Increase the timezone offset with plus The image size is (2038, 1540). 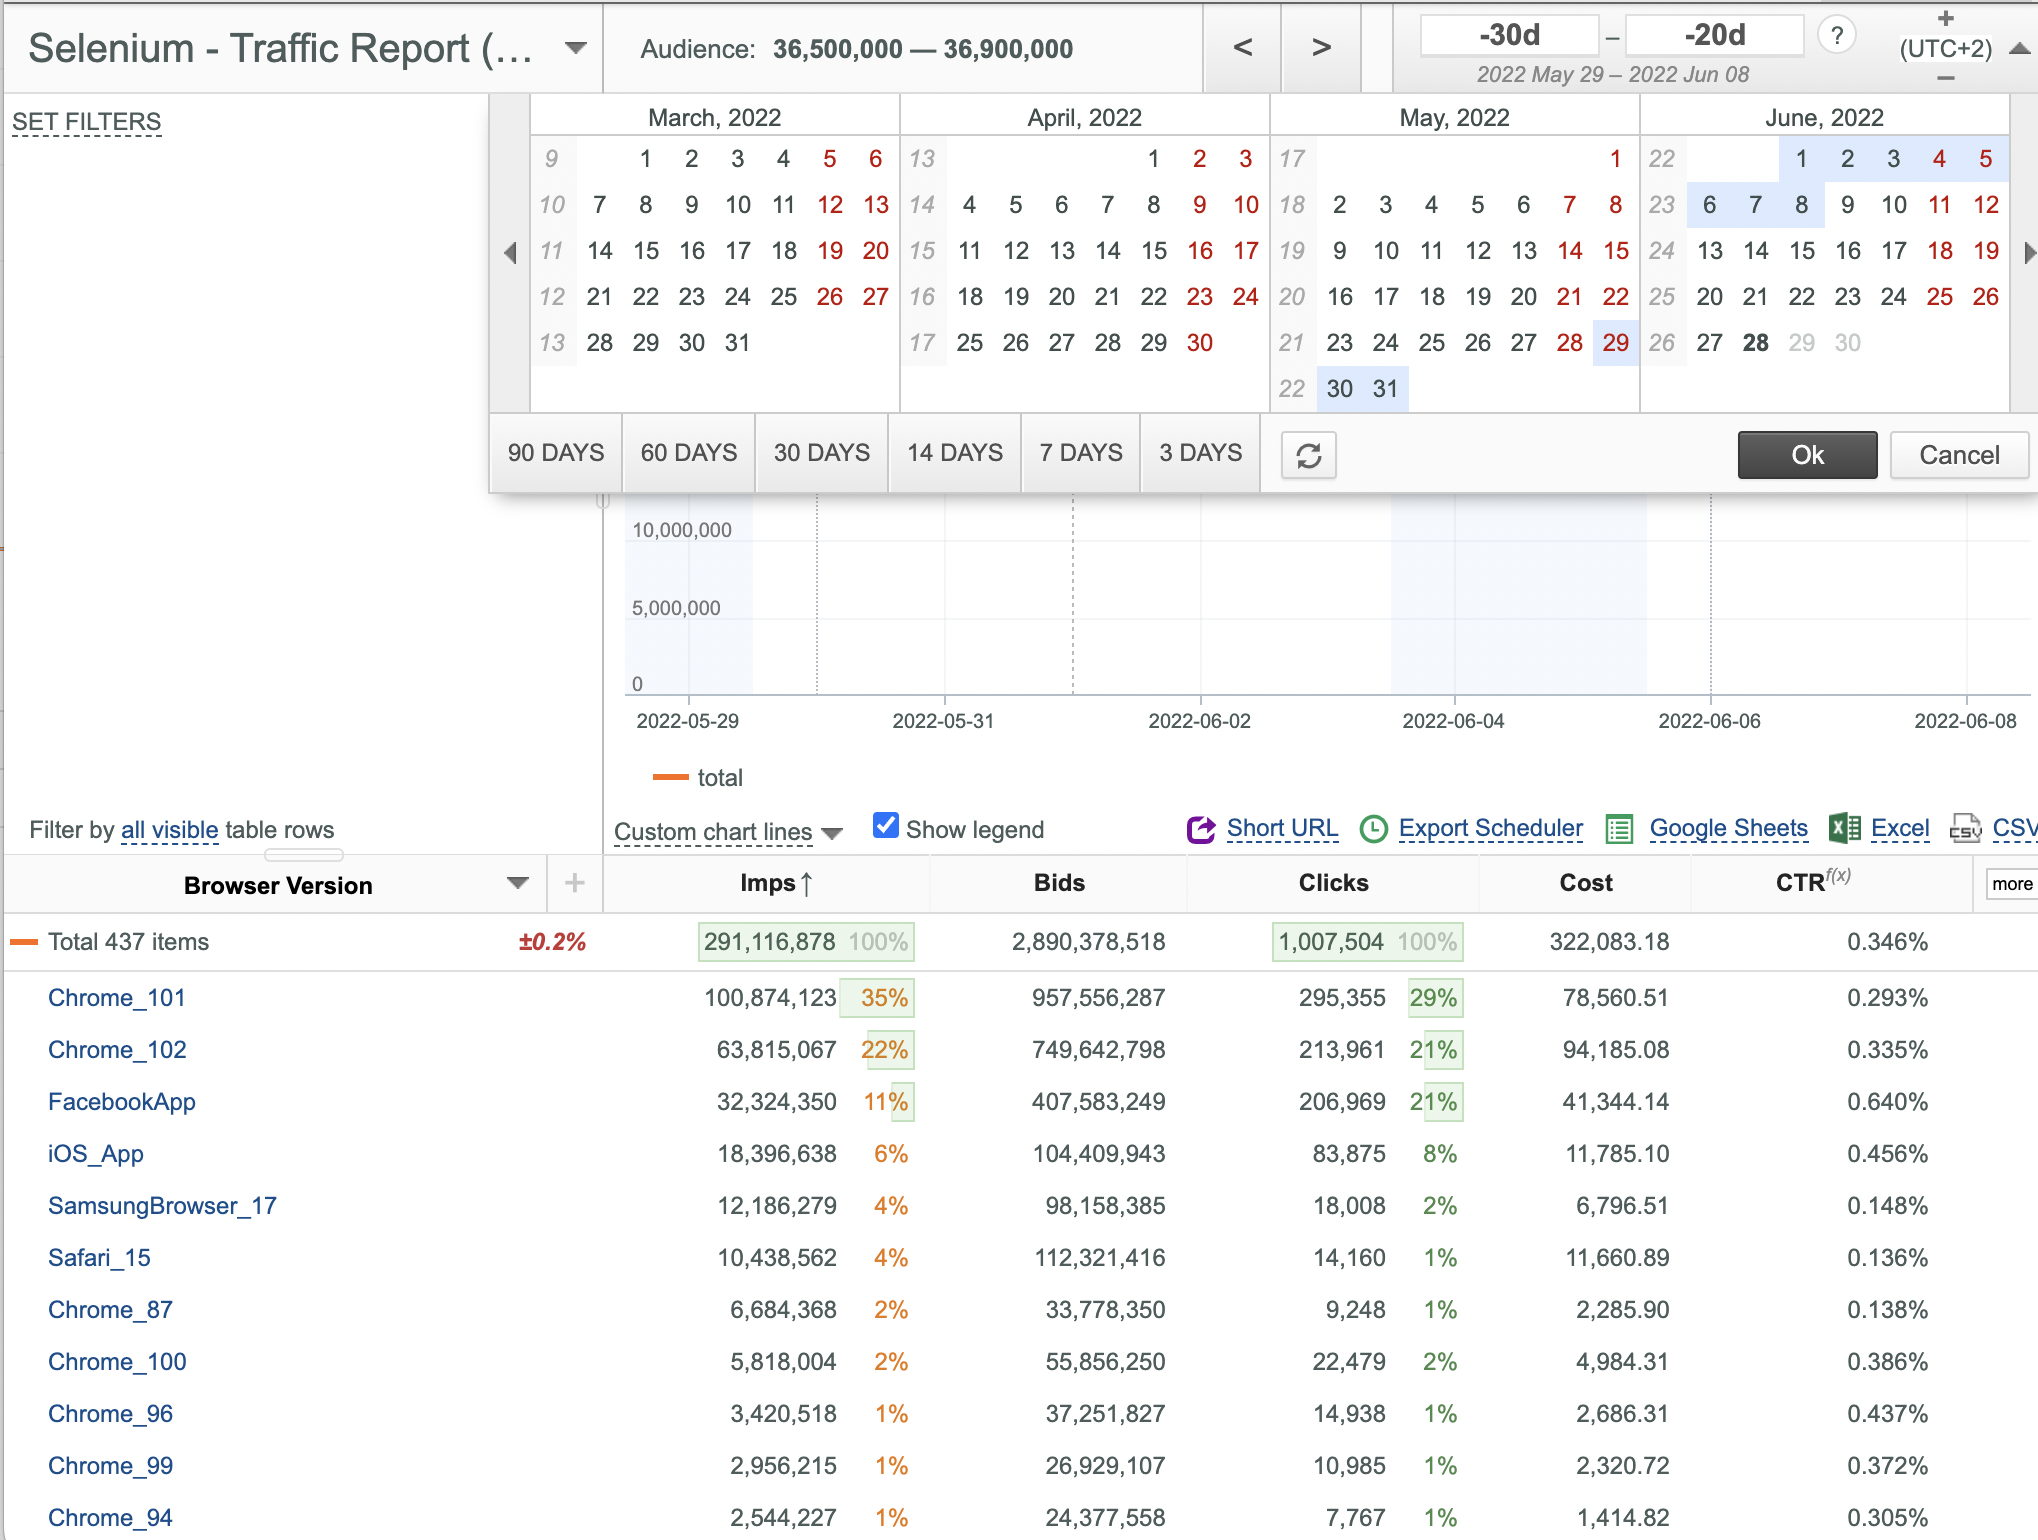click(x=1945, y=18)
